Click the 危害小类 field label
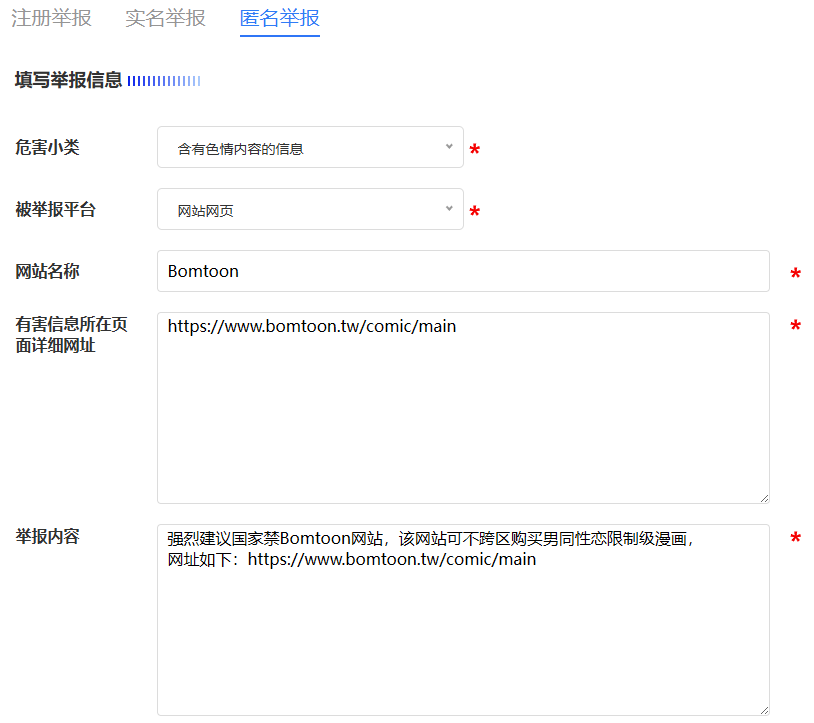The width and height of the screenshot is (814, 723). [47, 147]
